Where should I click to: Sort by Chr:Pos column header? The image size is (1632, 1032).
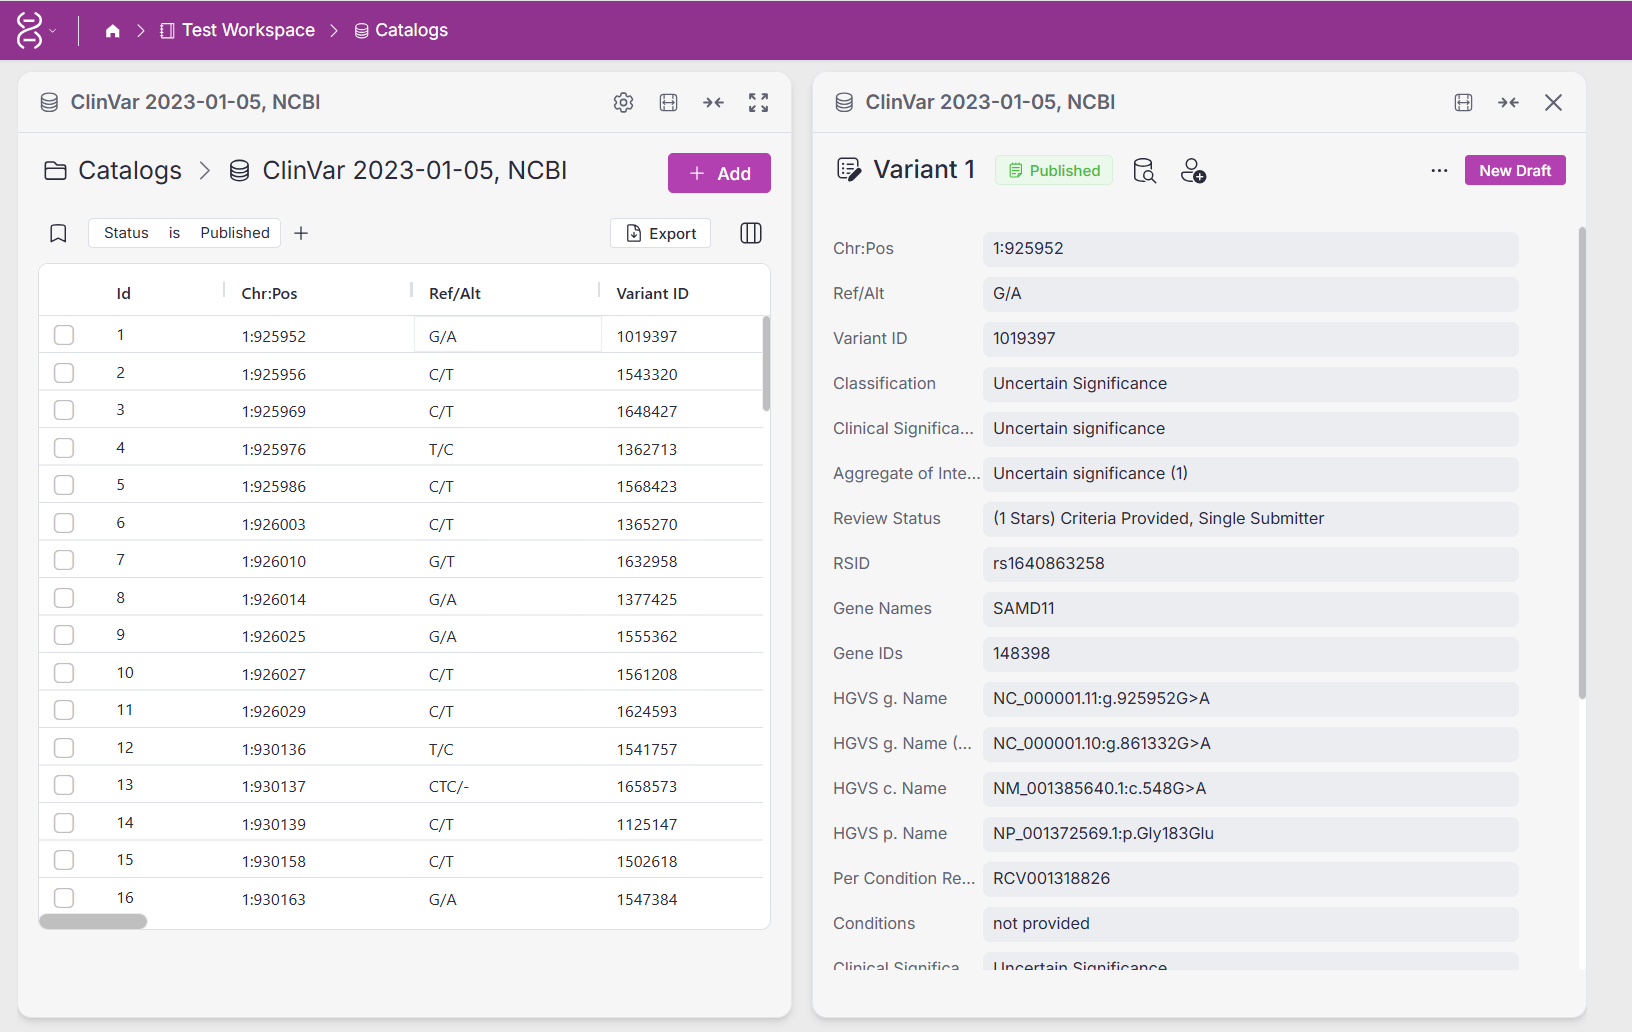(x=269, y=293)
